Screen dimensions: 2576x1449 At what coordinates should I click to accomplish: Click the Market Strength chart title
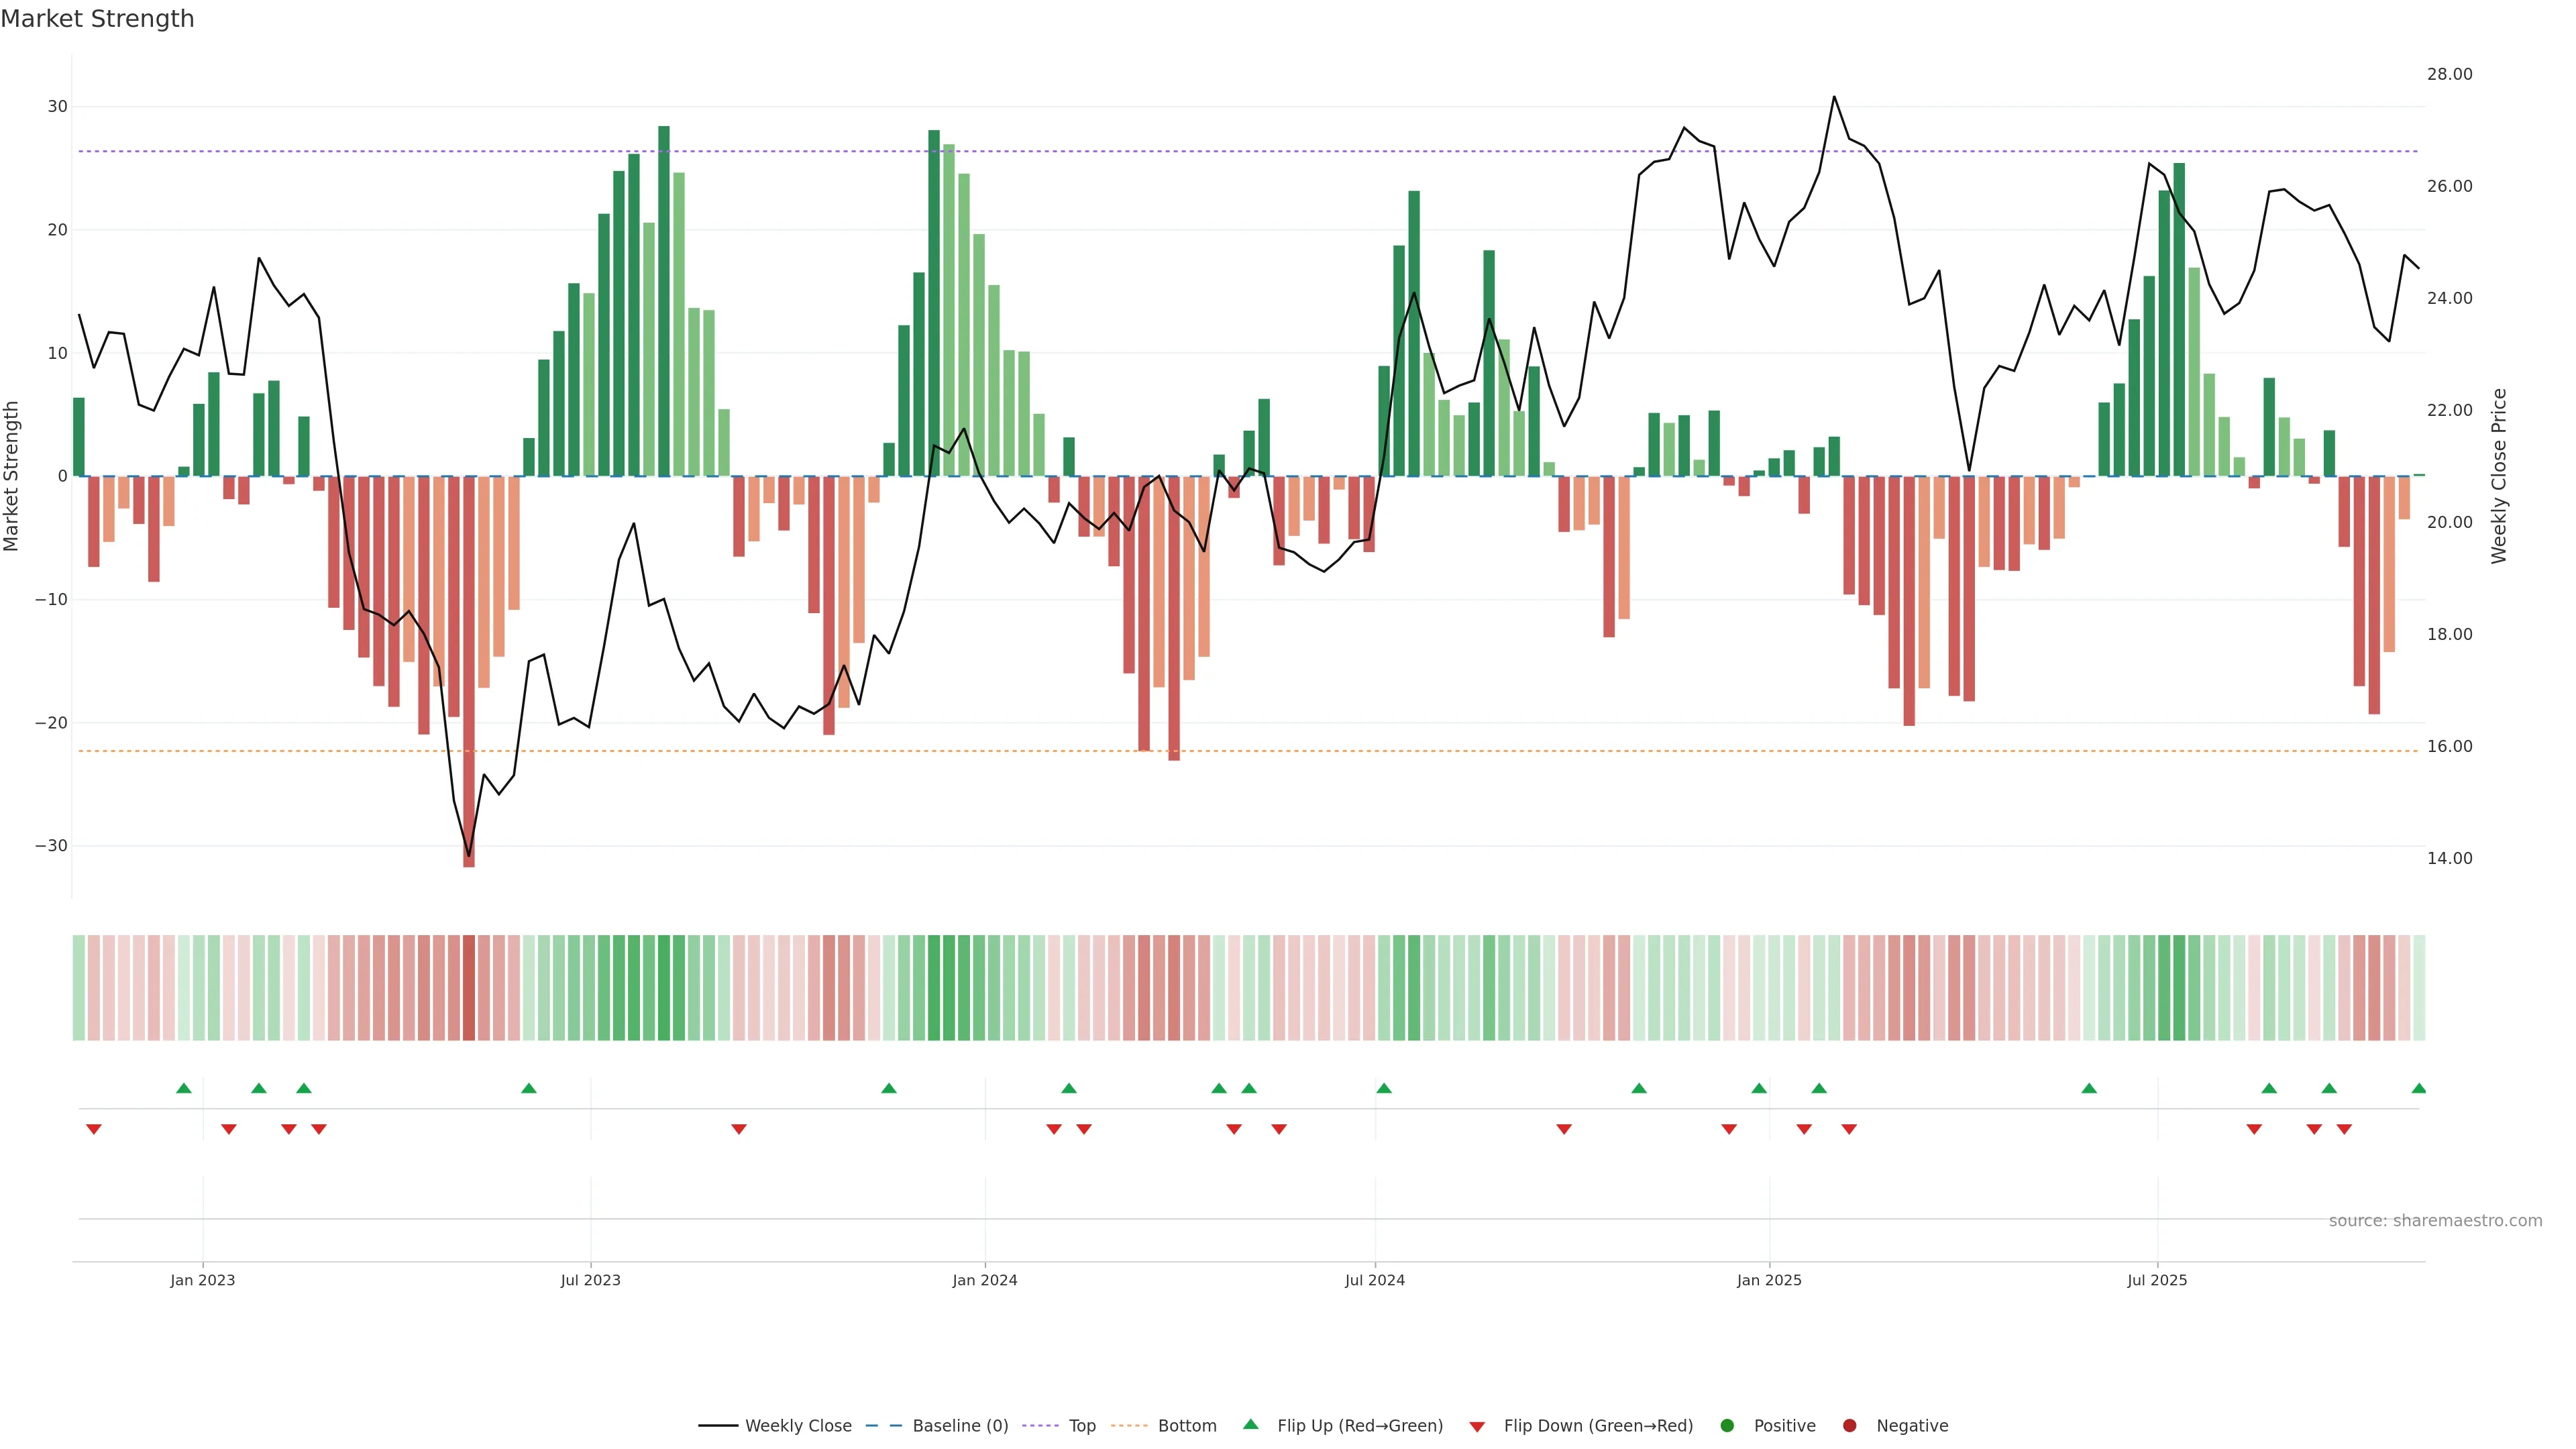(x=97, y=19)
